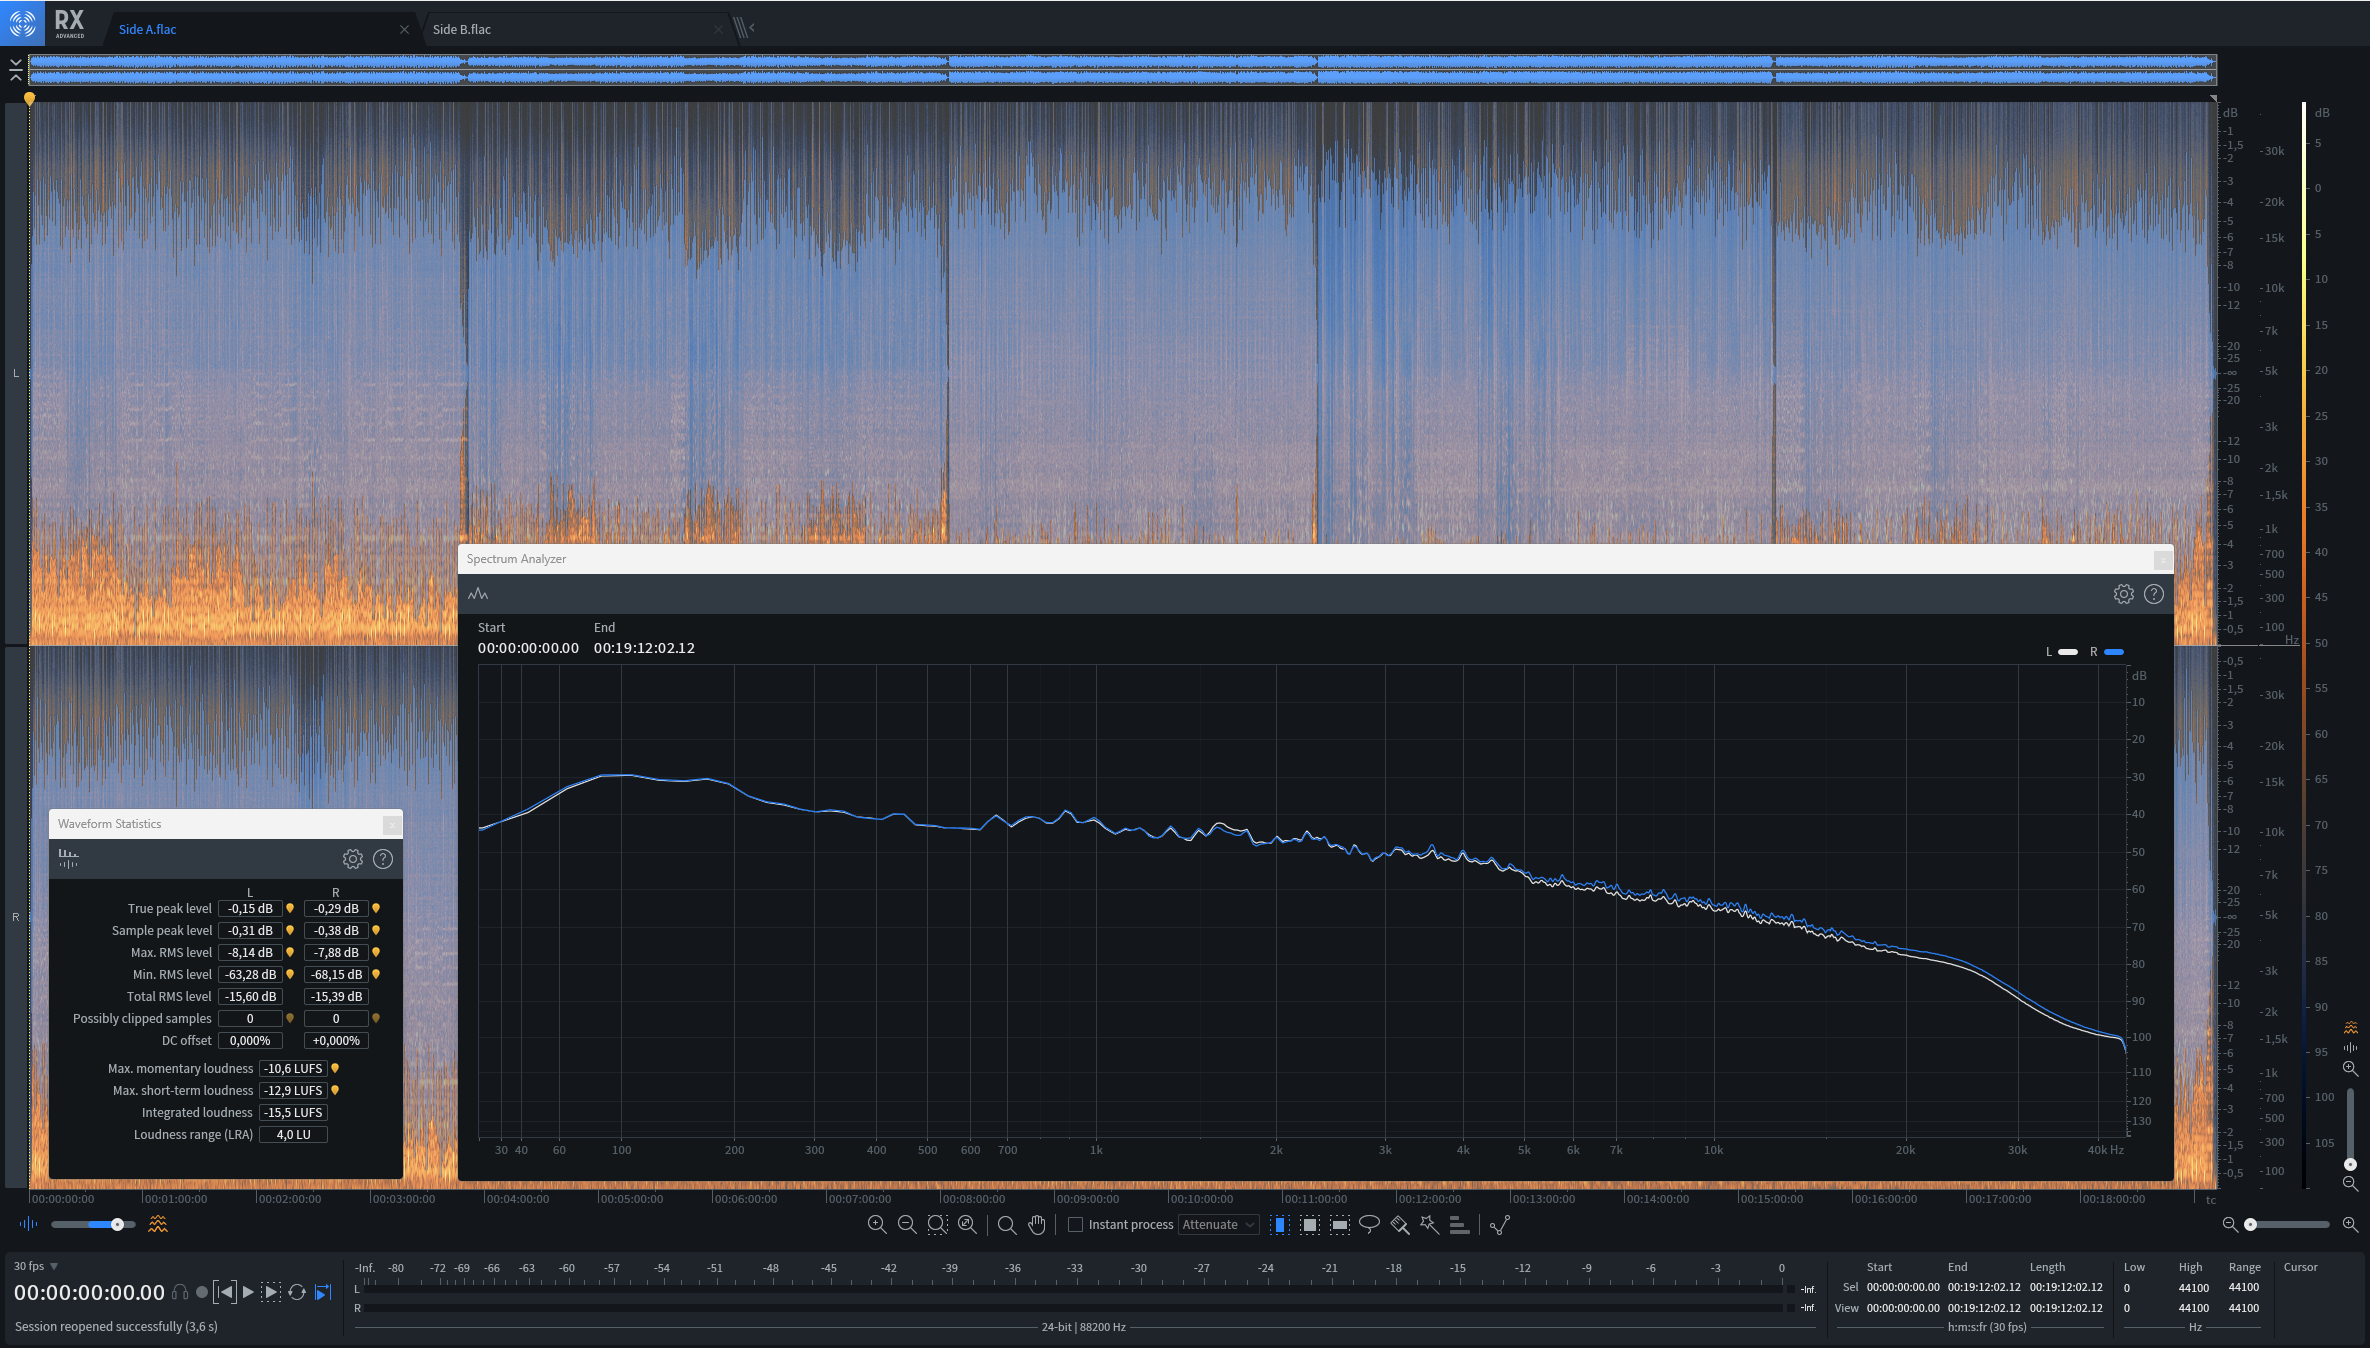Click the Zoom to selection icon
The width and height of the screenshot is (2370, 1348).
937,1224
